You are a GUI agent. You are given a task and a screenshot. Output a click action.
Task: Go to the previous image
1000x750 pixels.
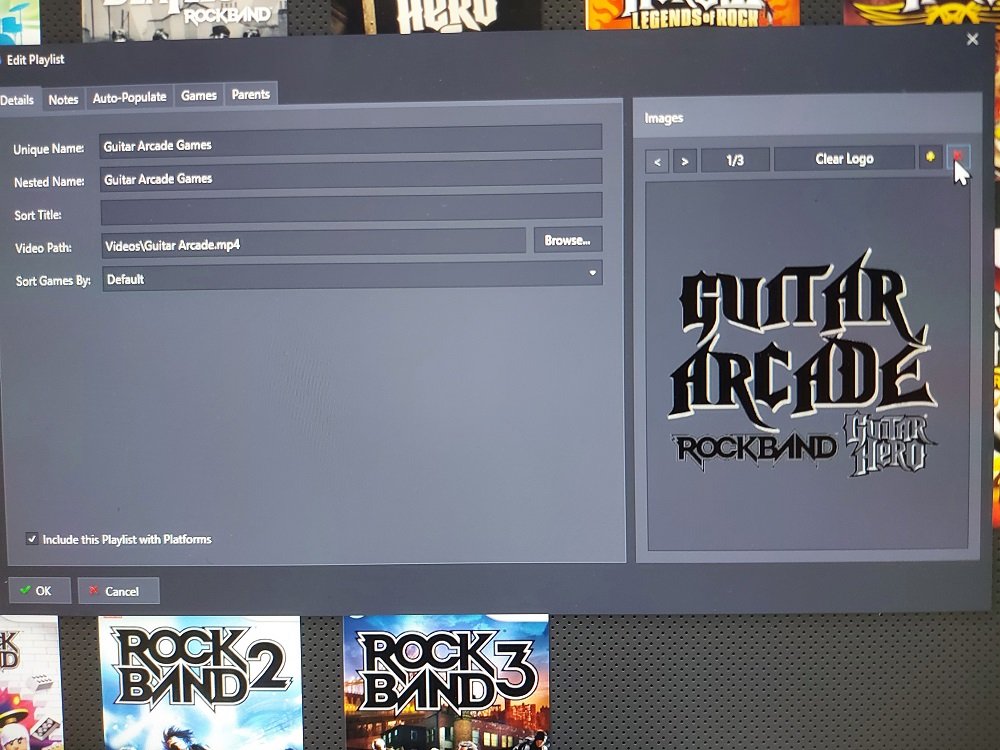pos(657,161)
